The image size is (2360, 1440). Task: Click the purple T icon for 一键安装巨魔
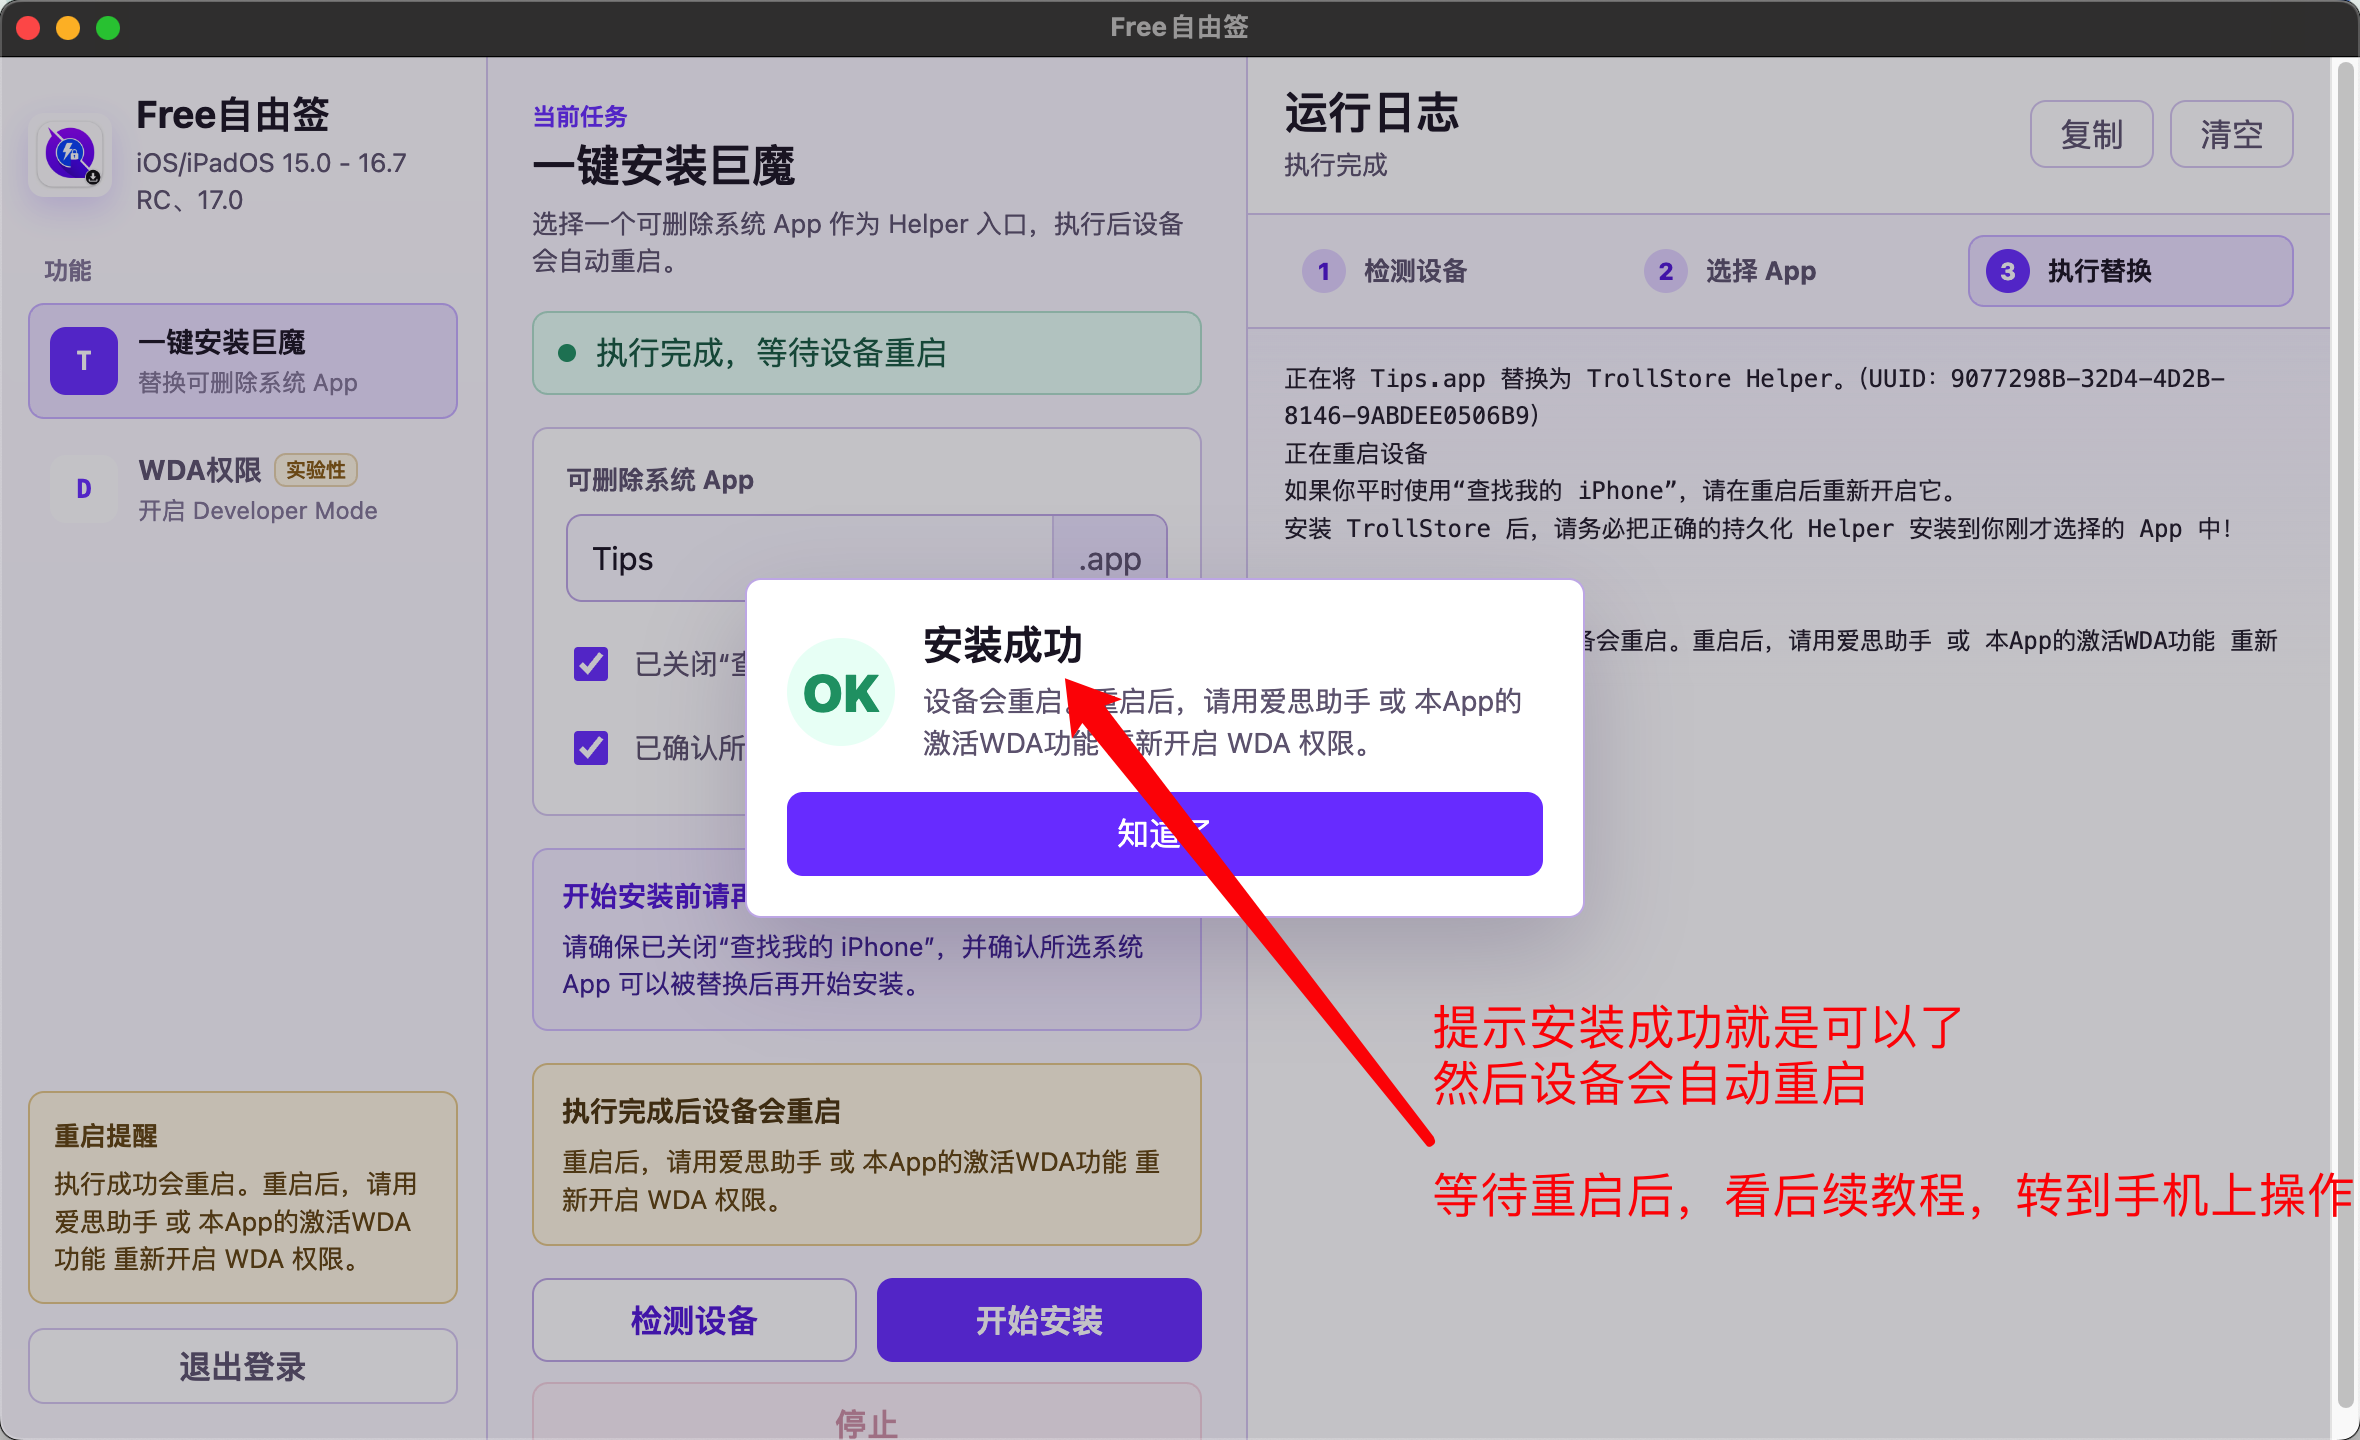84,361
